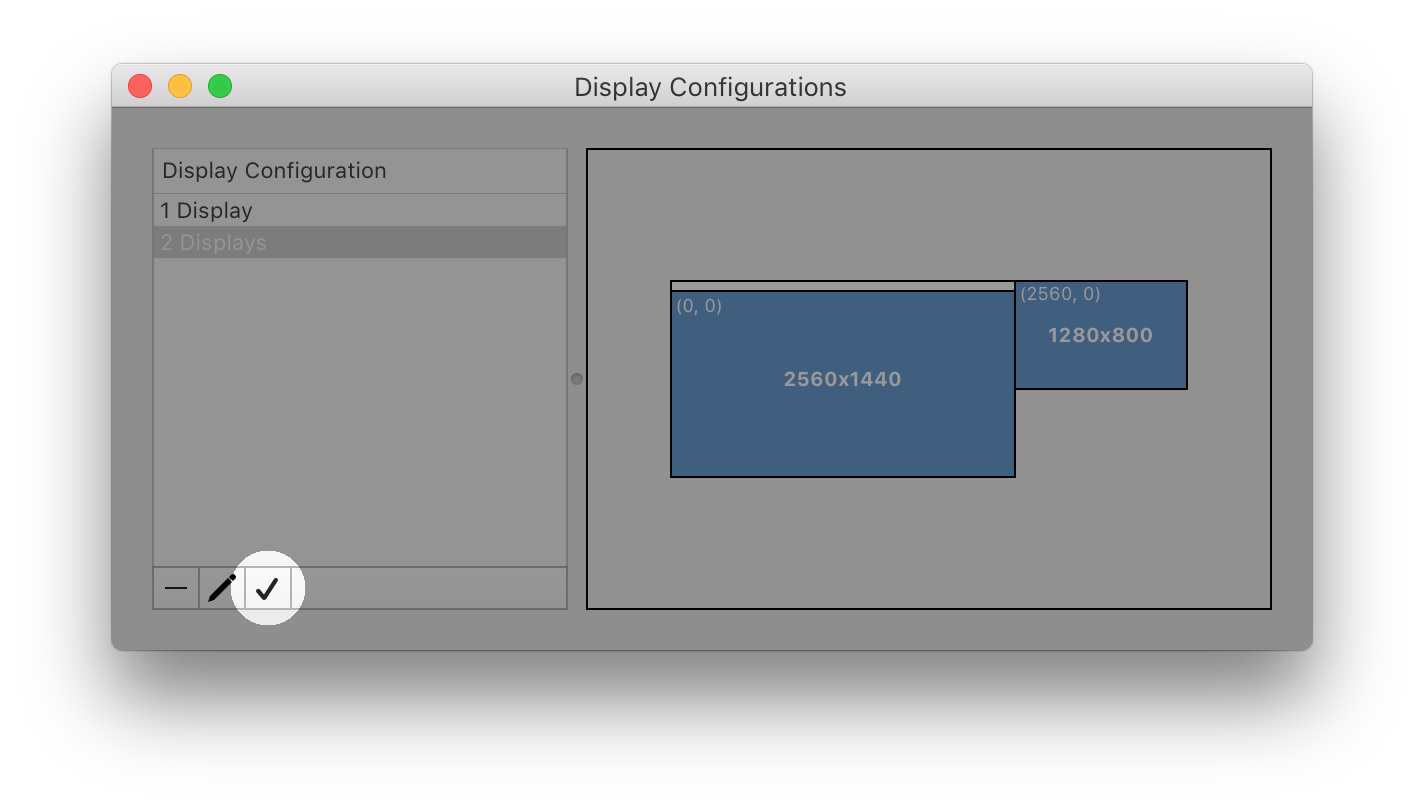Click the green zoom traffic light

tap(220, 86)
